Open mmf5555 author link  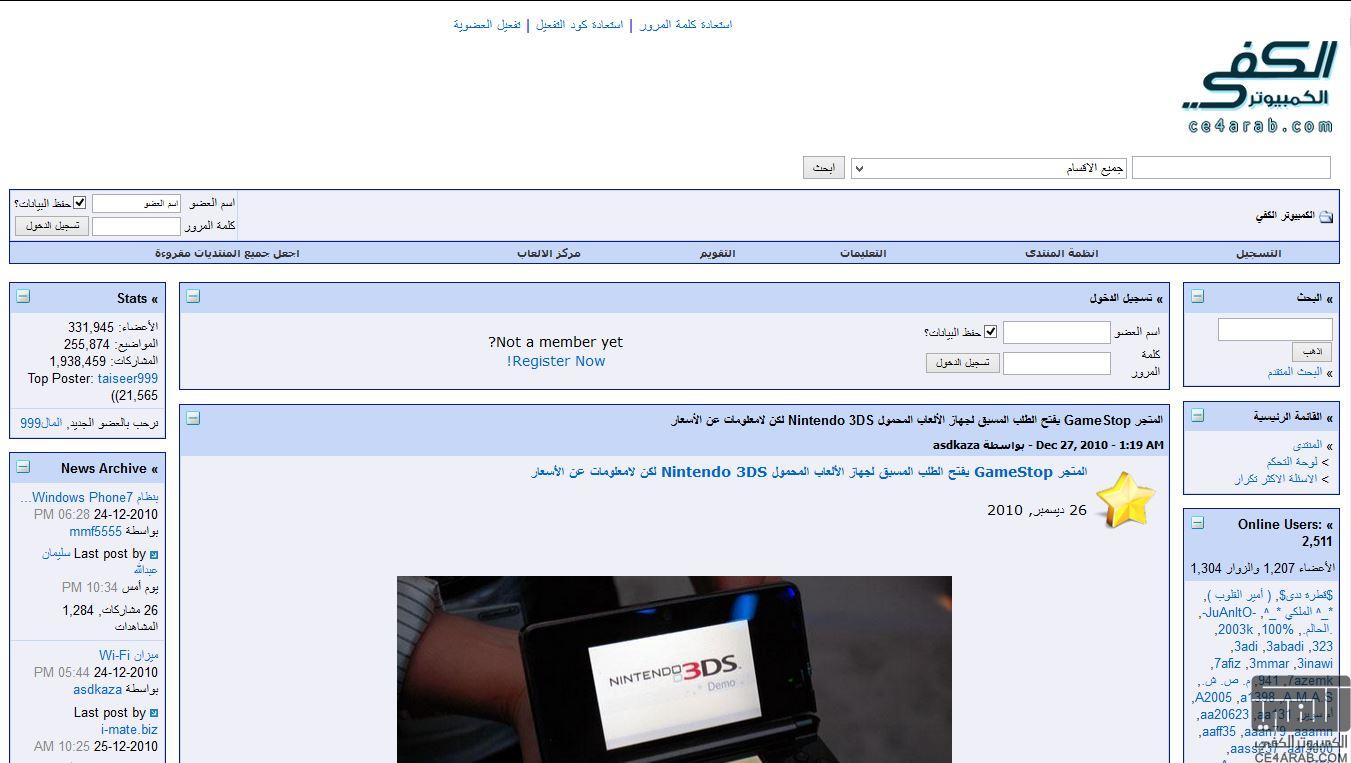(x=95, y=531)
